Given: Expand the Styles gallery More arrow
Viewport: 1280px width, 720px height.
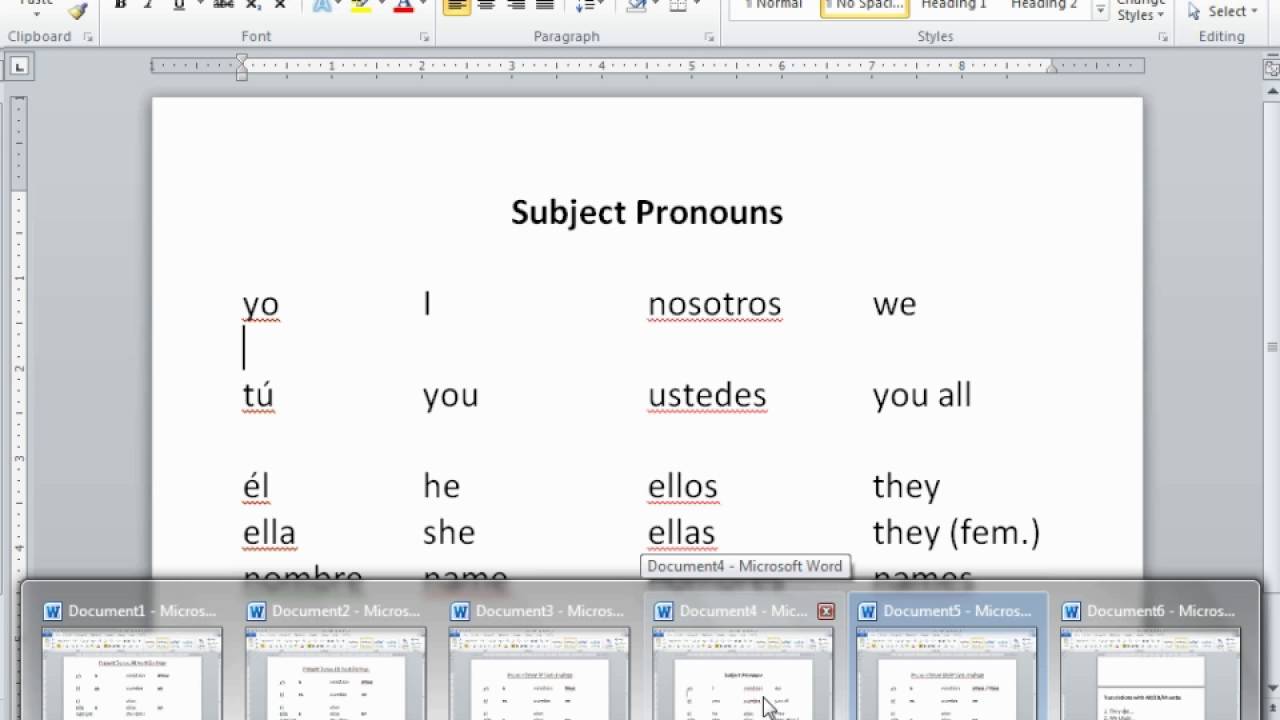Looking at the screenshot, I should point(1100,10).
